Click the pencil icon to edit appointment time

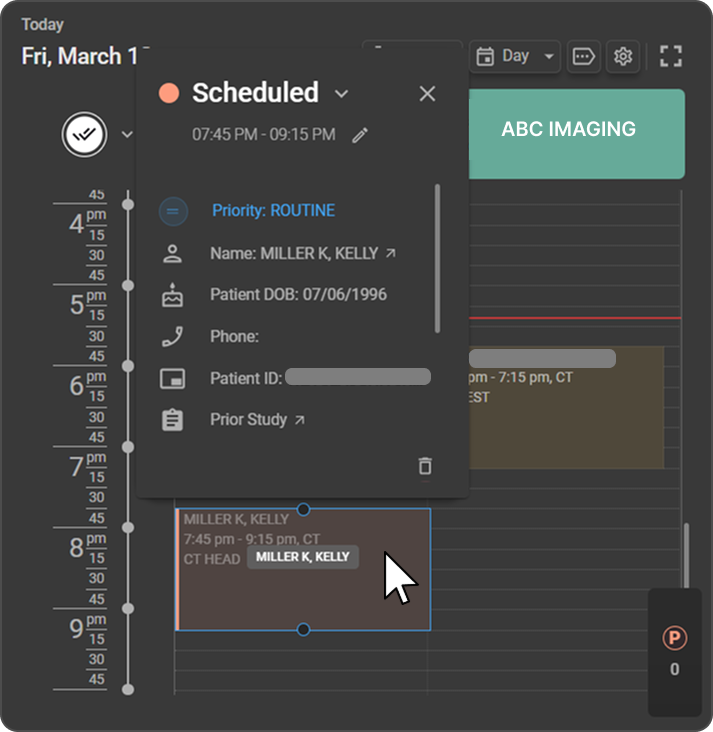point(360,135)
